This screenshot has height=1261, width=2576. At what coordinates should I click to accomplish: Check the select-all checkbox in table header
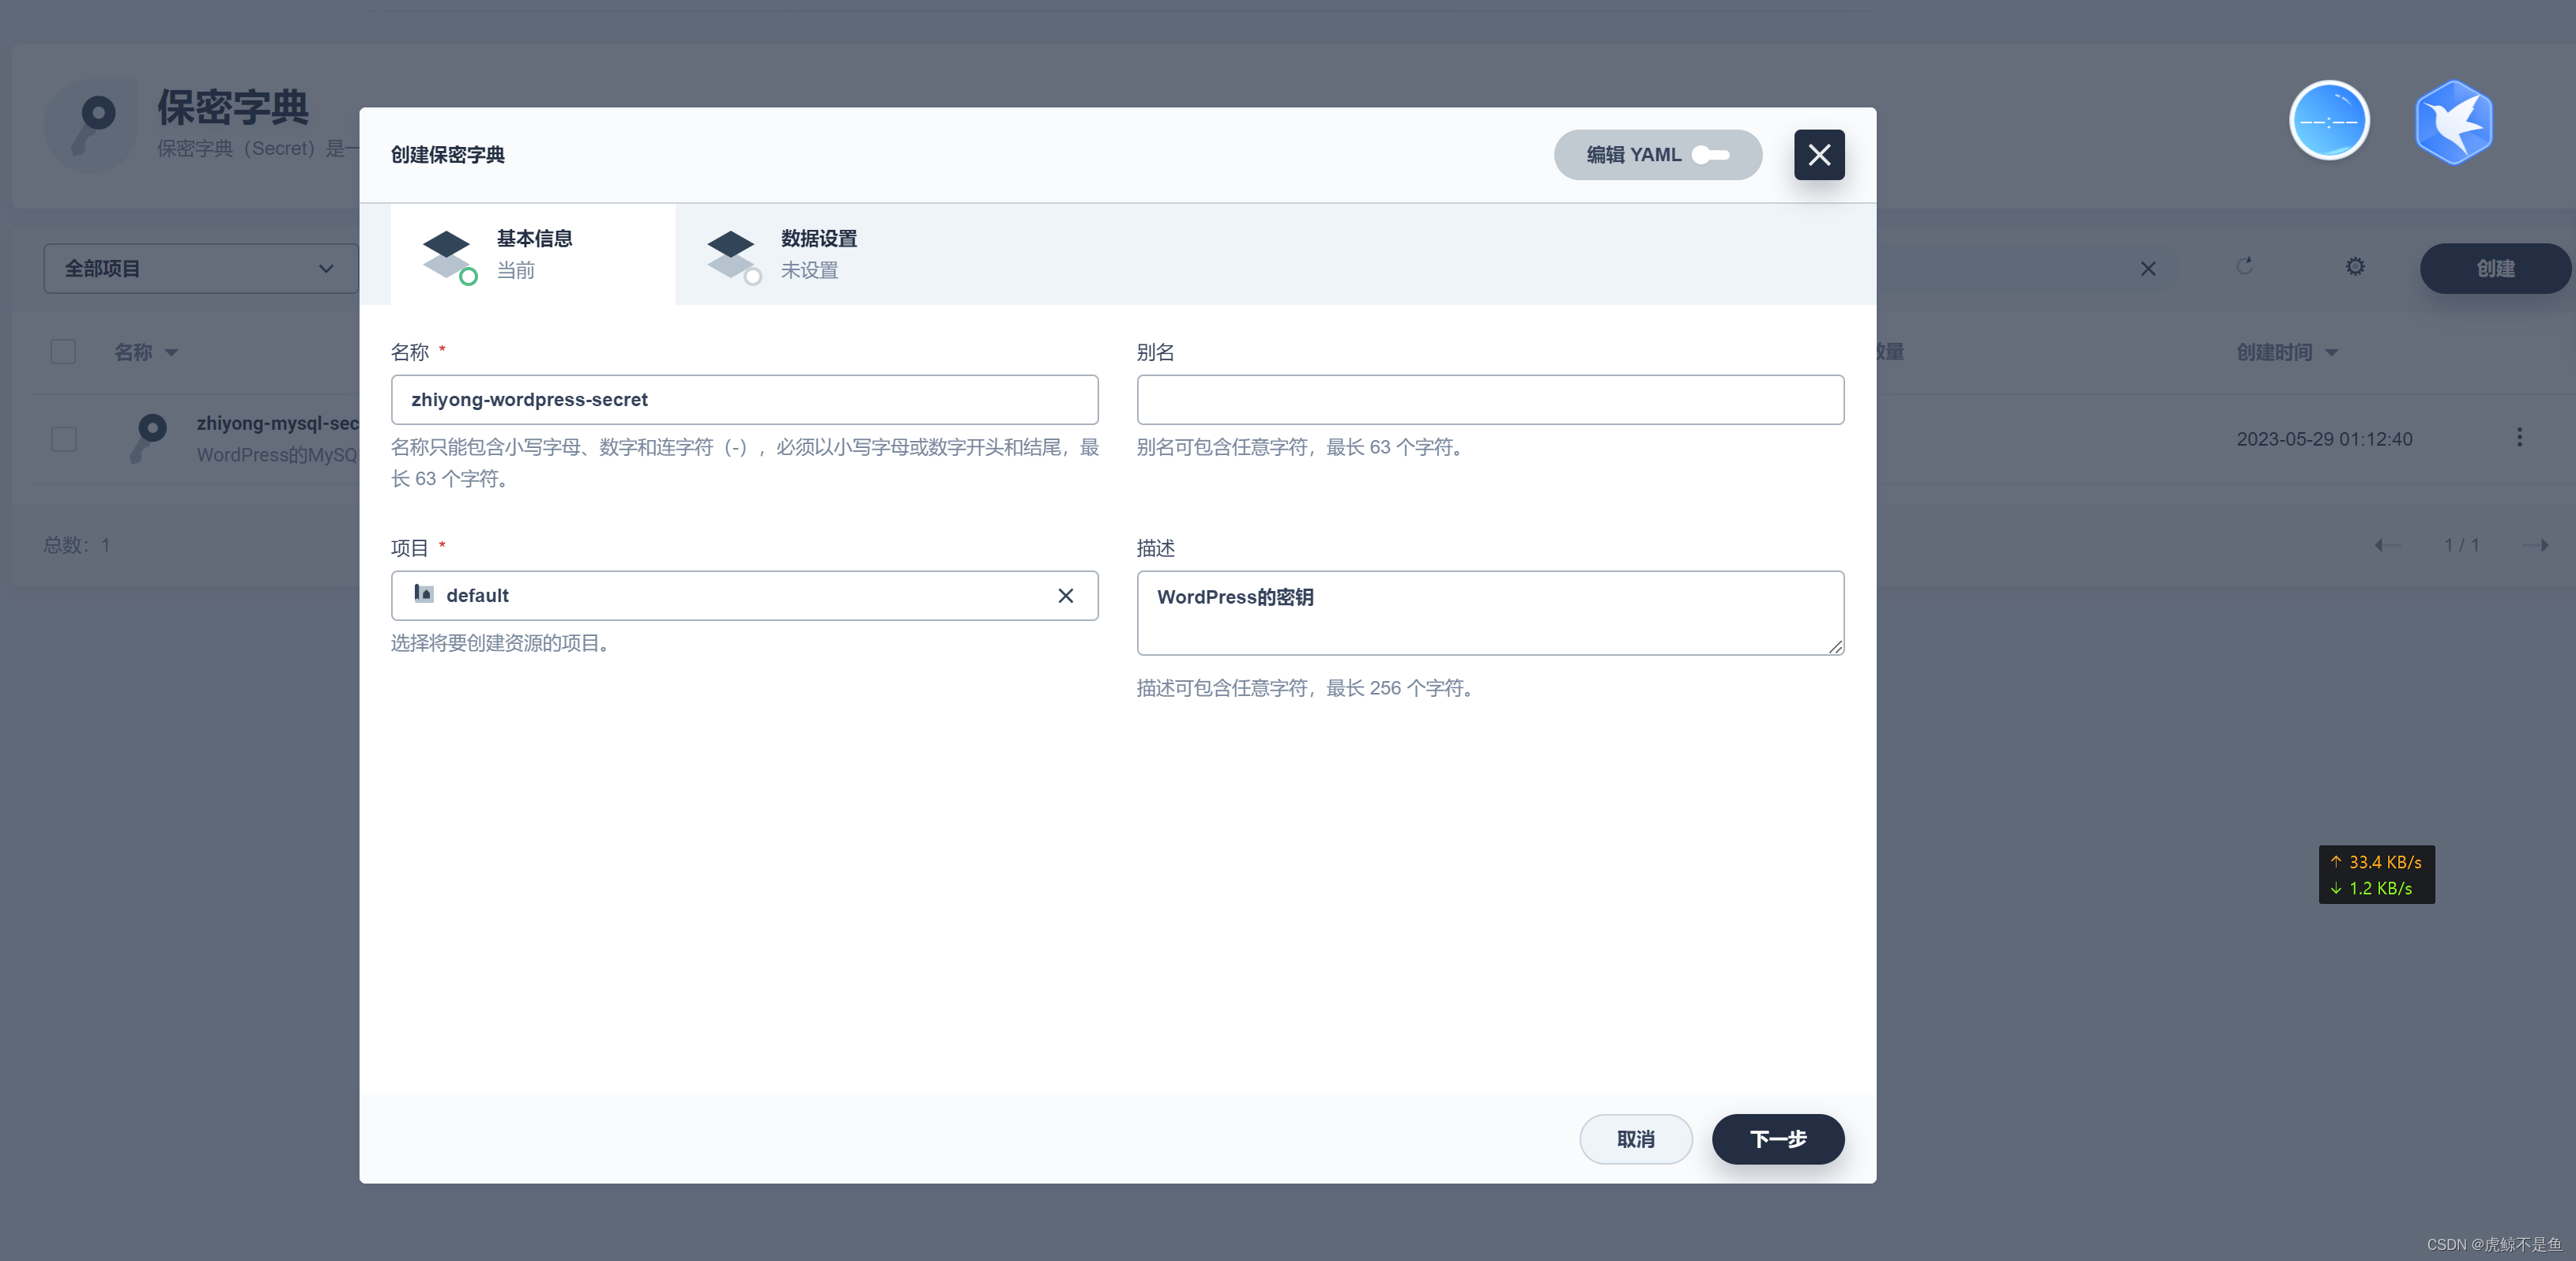pyautogui.click(x=63, y=352)
